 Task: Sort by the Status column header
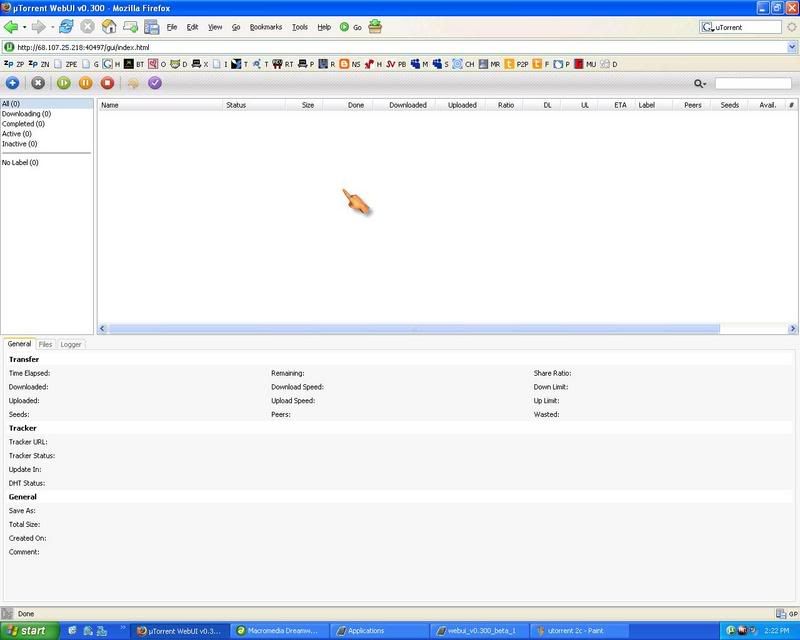click(254, 105)
